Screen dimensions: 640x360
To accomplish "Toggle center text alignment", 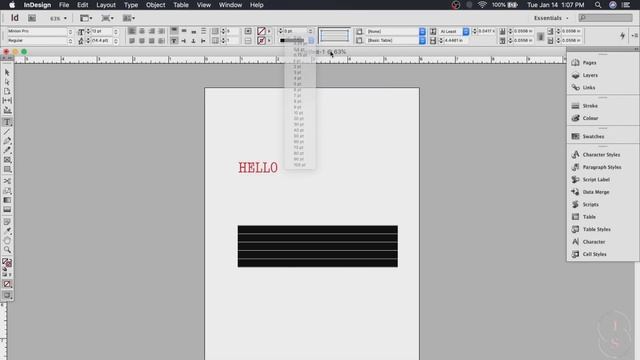I will tap(142, 31).
